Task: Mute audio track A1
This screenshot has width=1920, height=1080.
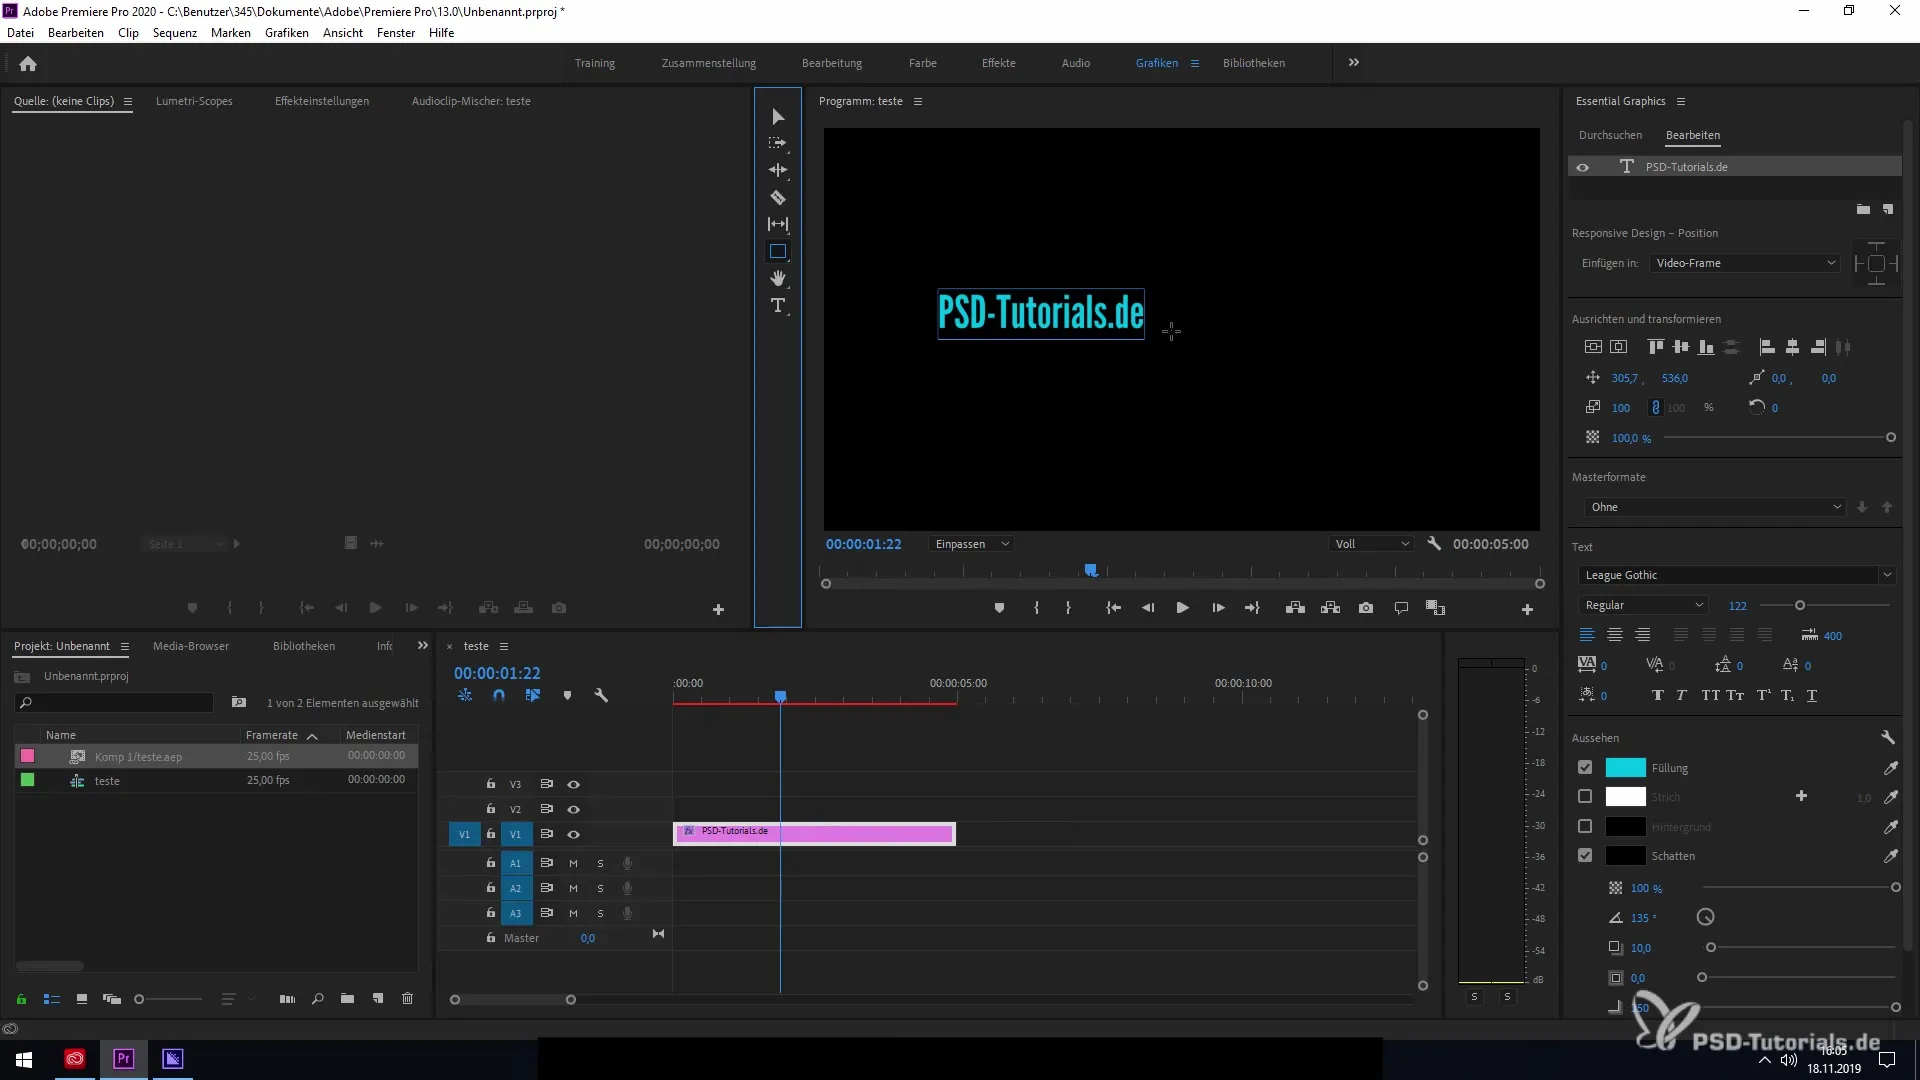Action: pyautogui.click(x=573, y=863)
